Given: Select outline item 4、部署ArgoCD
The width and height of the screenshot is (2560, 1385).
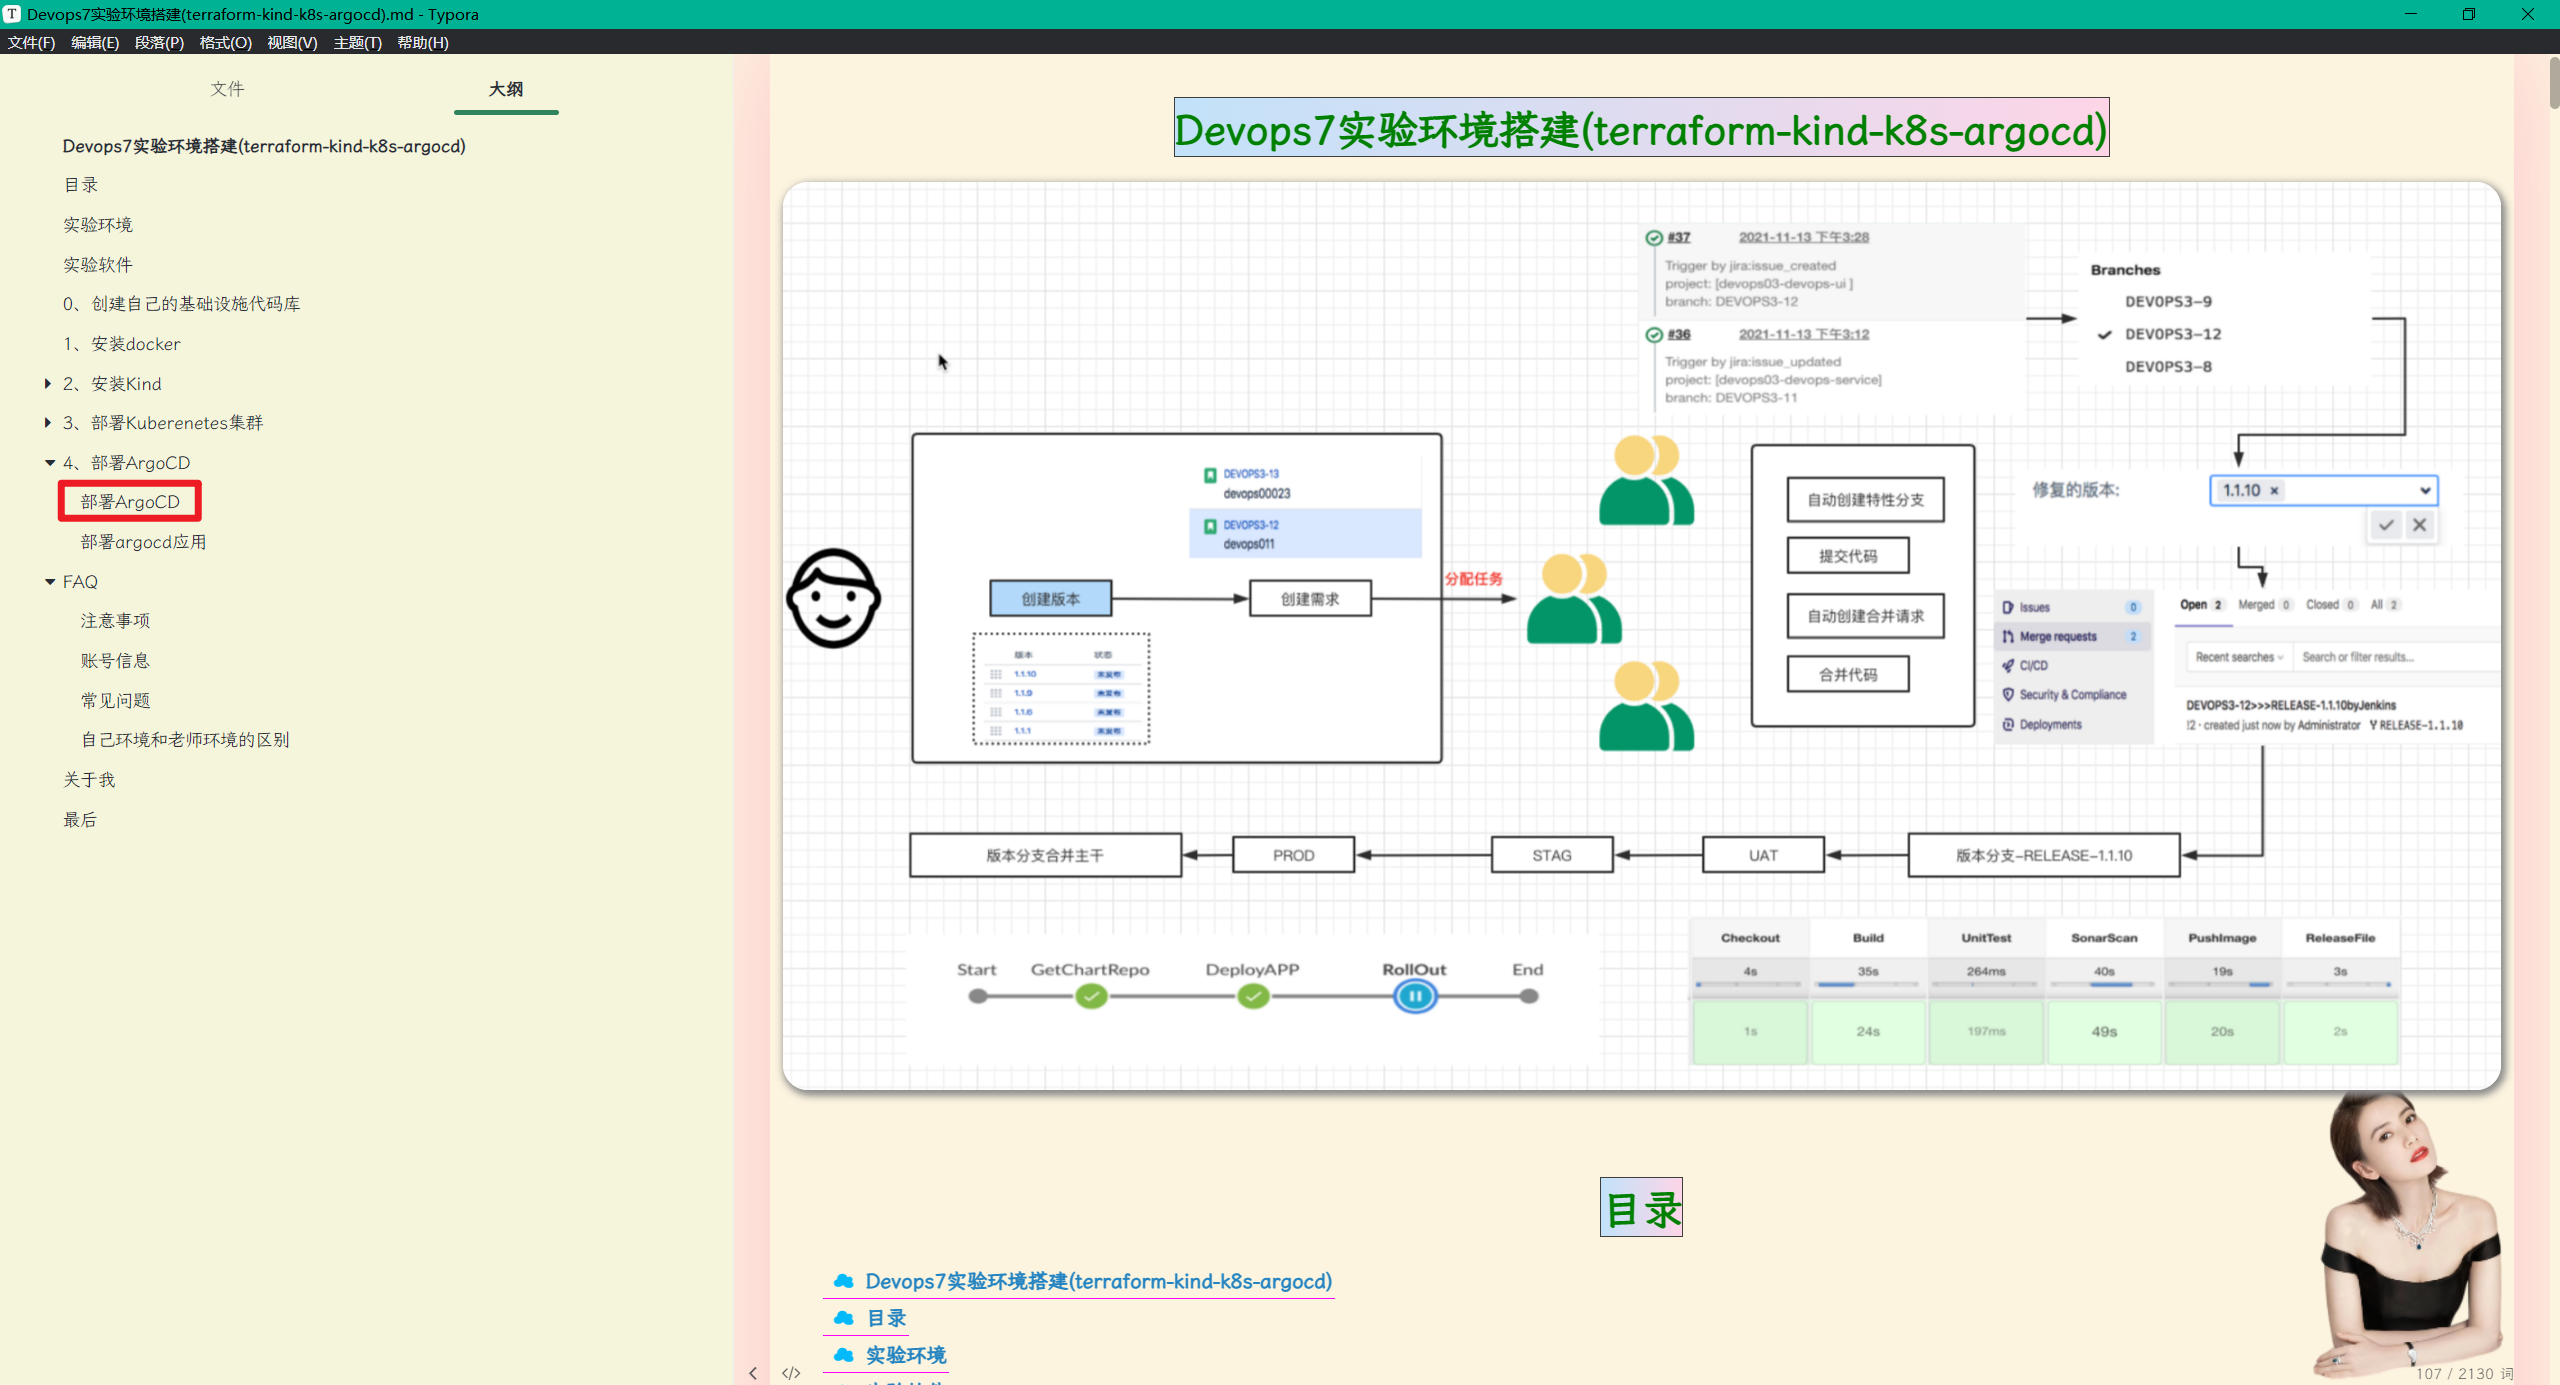Looking at the screenshot, I should click(x=126, y=462).
